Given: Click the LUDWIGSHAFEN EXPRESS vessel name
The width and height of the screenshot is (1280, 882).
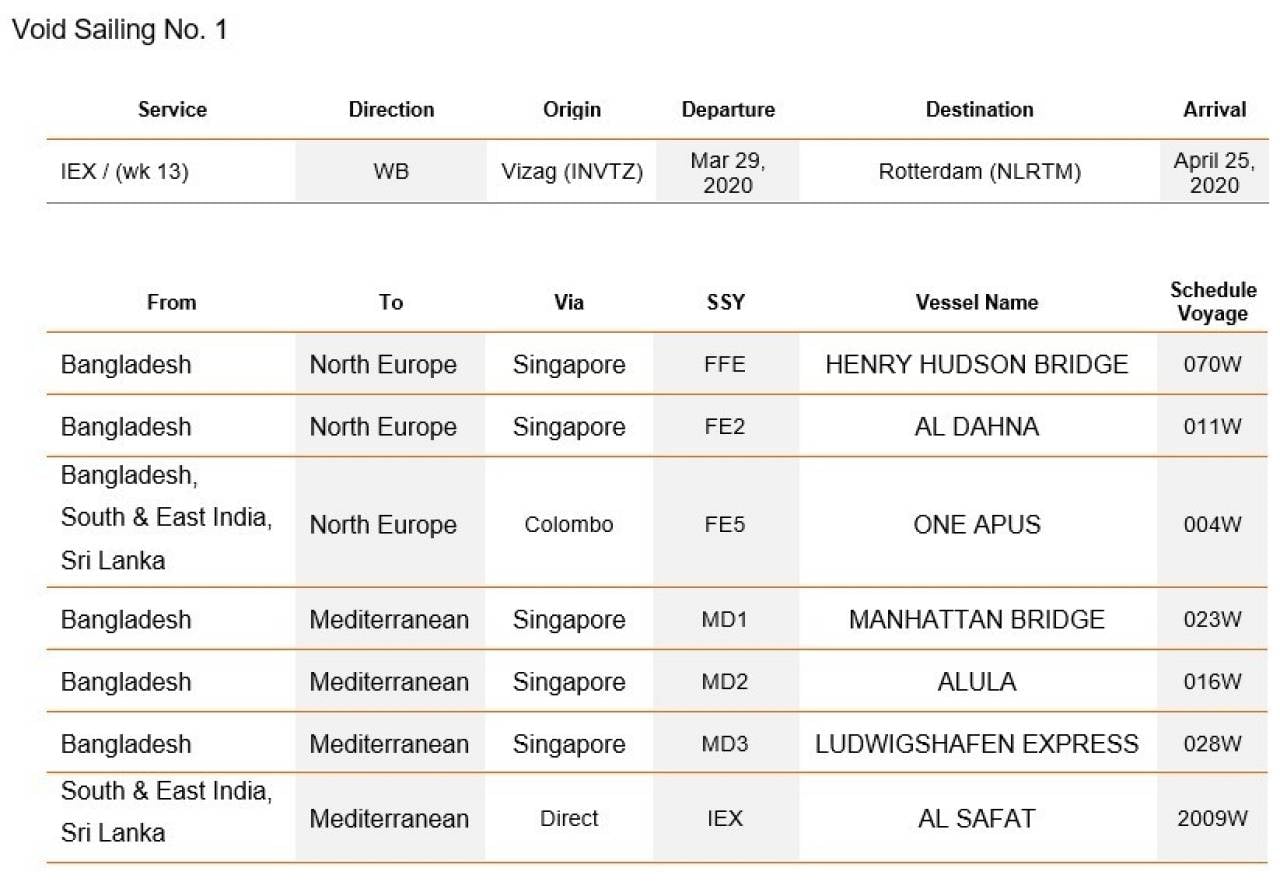Looking at the screenshot, I should [977, 744].
